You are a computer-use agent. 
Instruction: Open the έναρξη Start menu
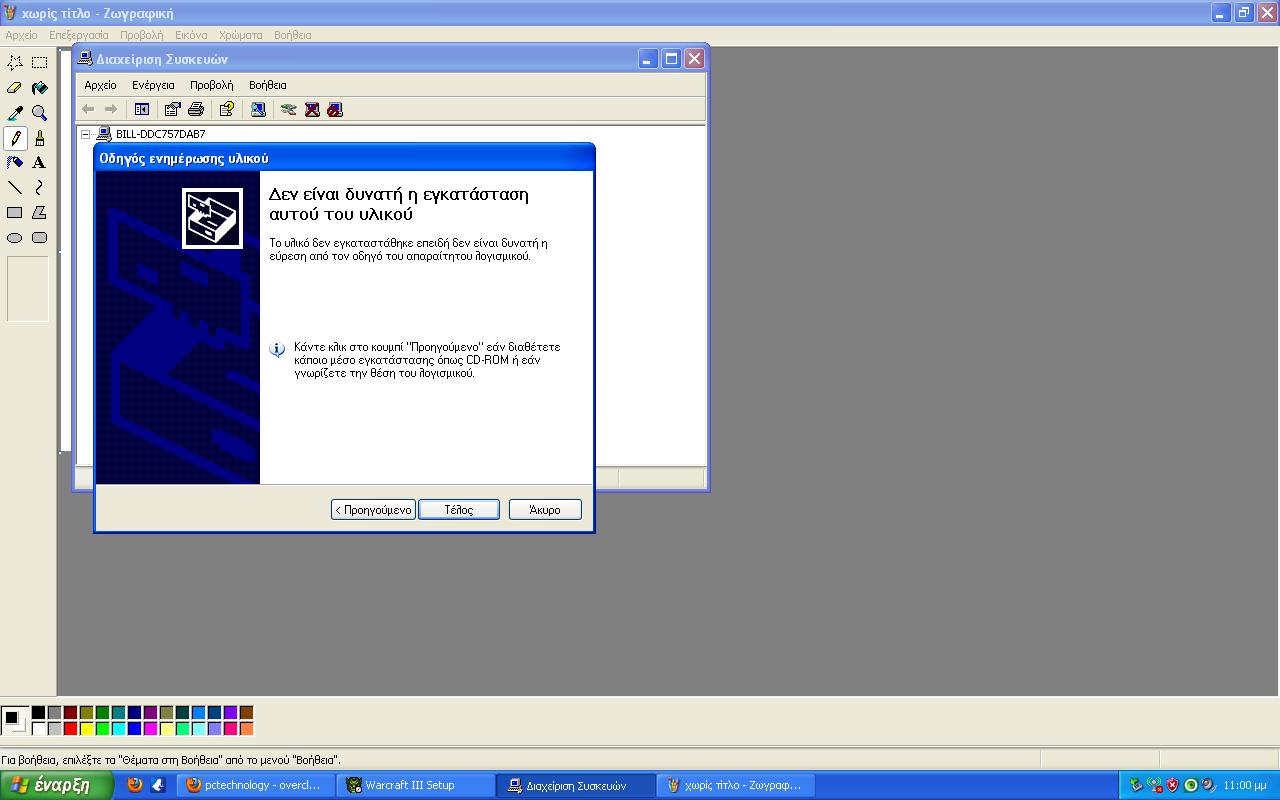(58, 785)
